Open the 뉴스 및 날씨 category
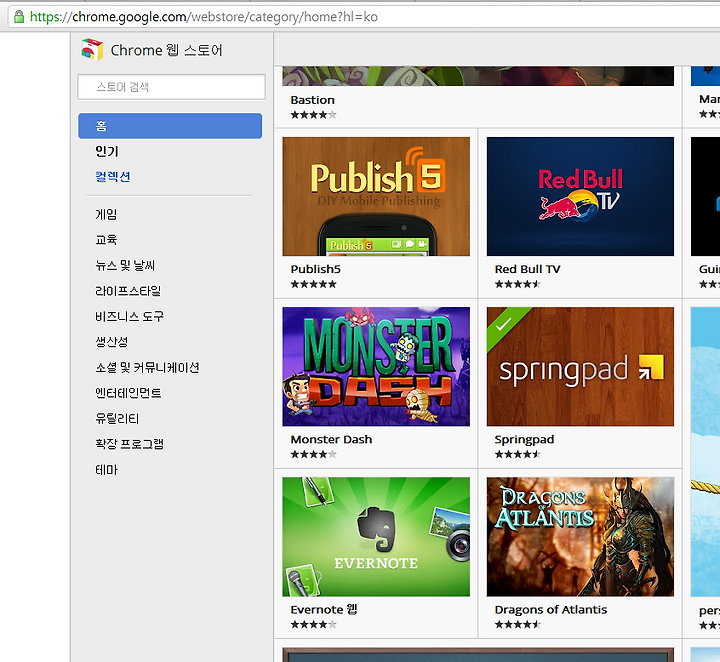The image size is (720, 662). tap(125, 265)
